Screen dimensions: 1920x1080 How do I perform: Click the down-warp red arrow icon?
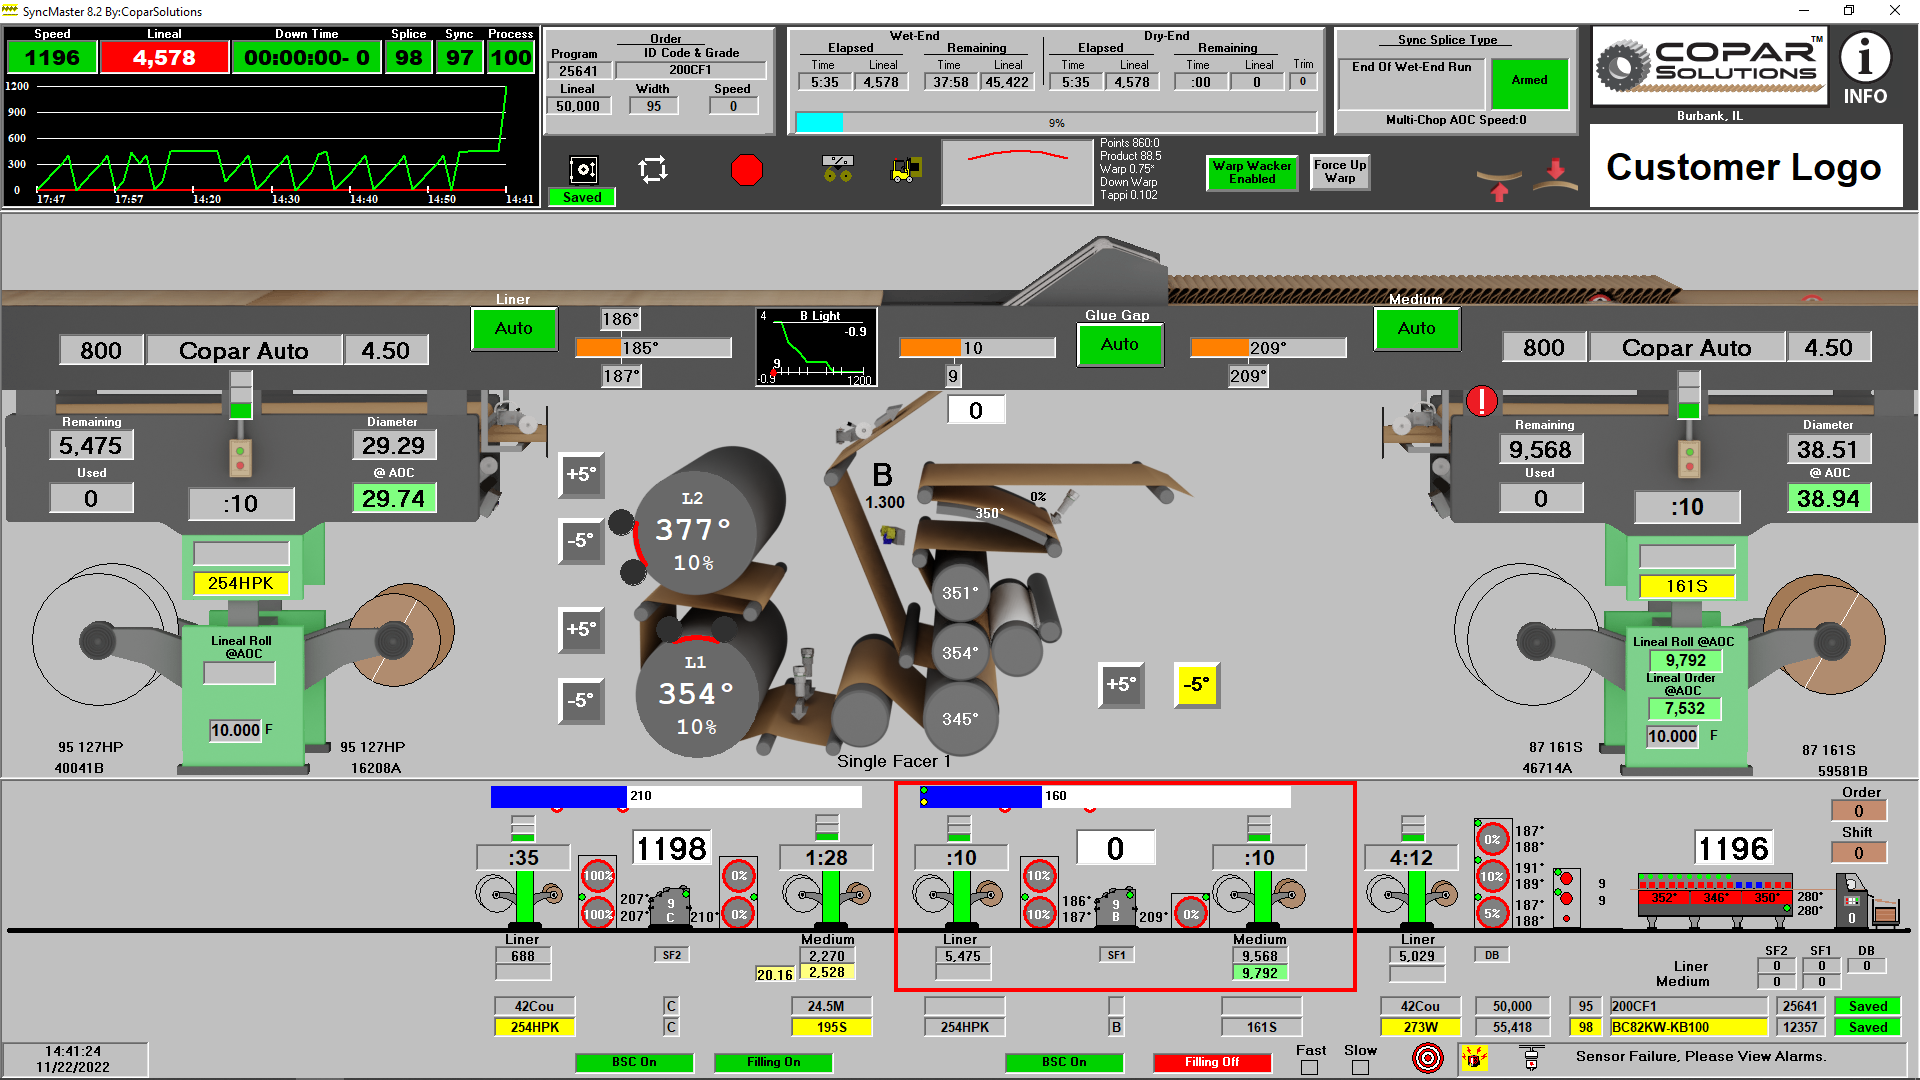point(1556,174)
